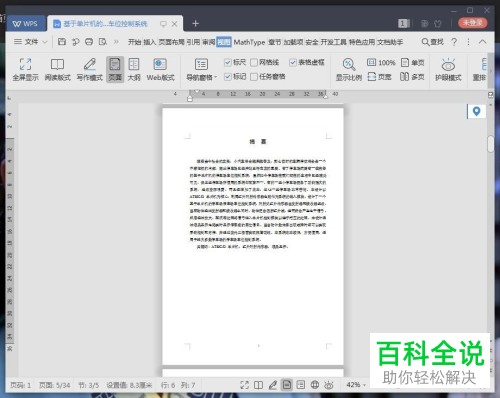Switch to Web layout (Web版式)
This screenshot has height=398, width=500.
(160, 69)
